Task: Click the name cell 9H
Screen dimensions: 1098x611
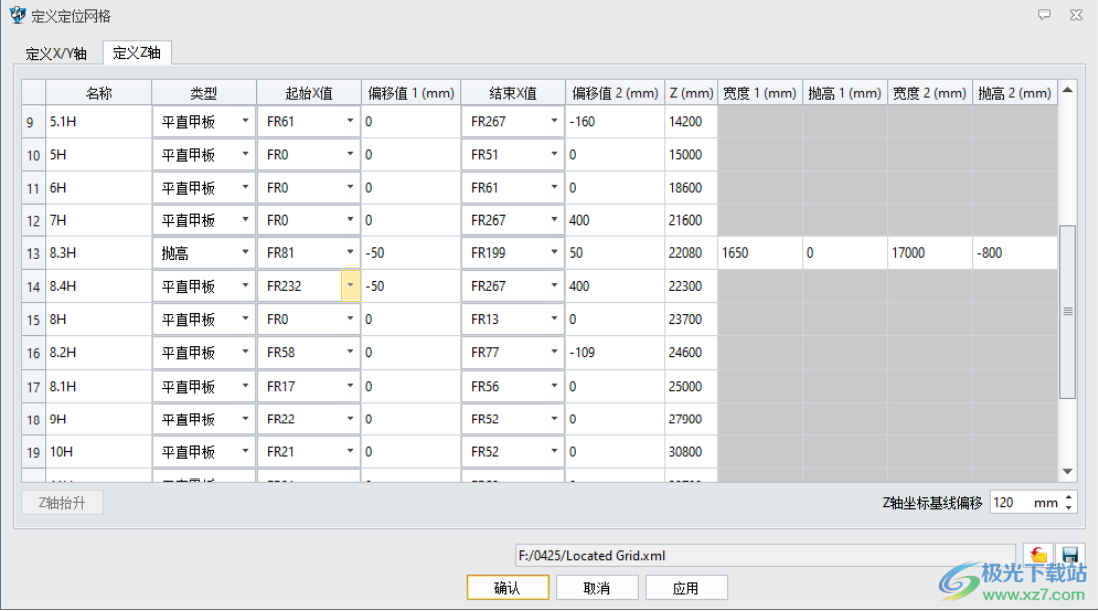Action: click(x=99, y=419)
